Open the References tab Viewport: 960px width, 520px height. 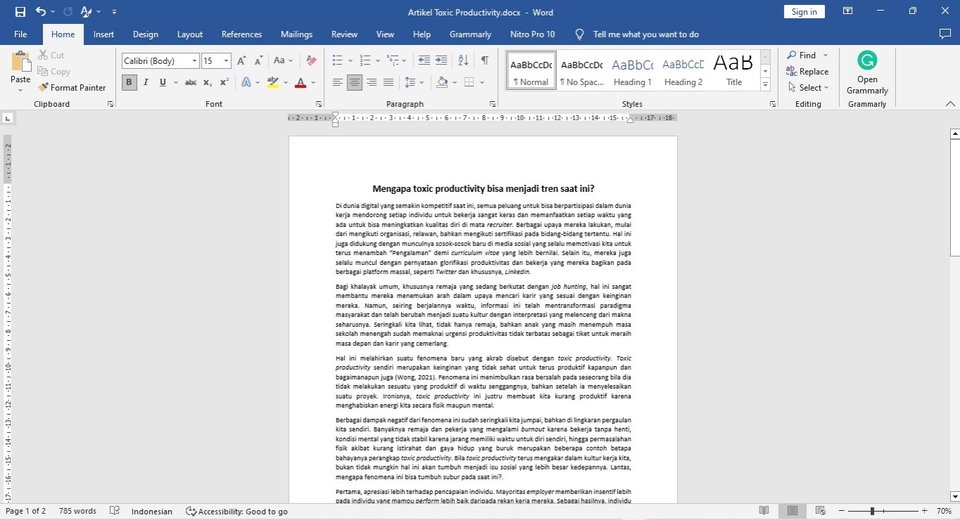pyautogui.click(x=241, y=34)
